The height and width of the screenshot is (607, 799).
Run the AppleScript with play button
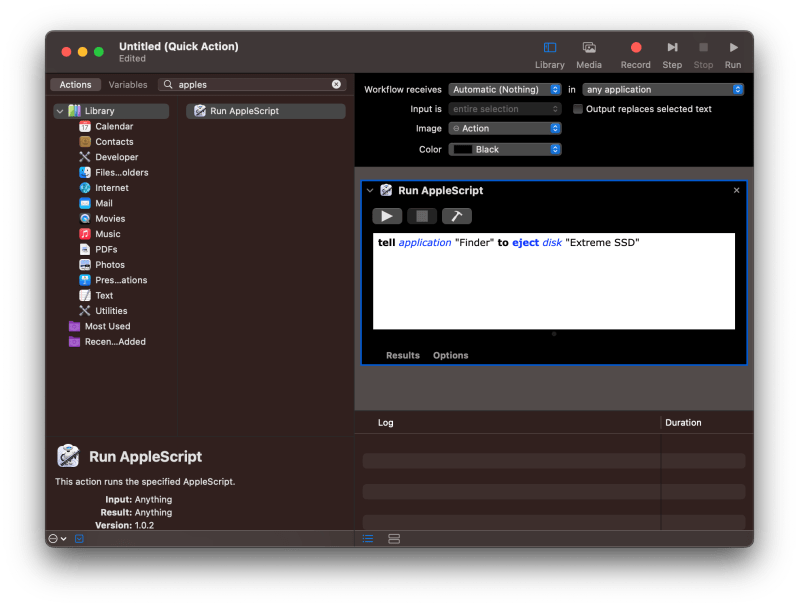pyautogui.click(x=387, y=216)
